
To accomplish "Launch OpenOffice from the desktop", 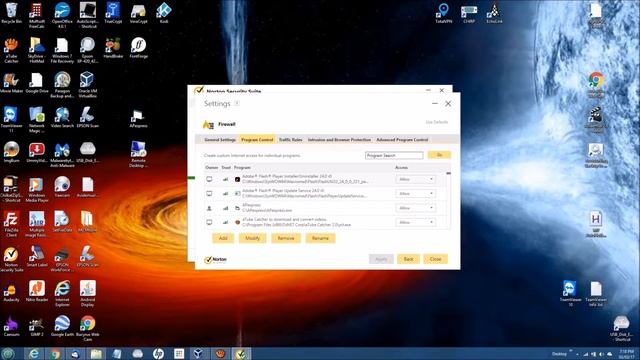I will 62,15.
